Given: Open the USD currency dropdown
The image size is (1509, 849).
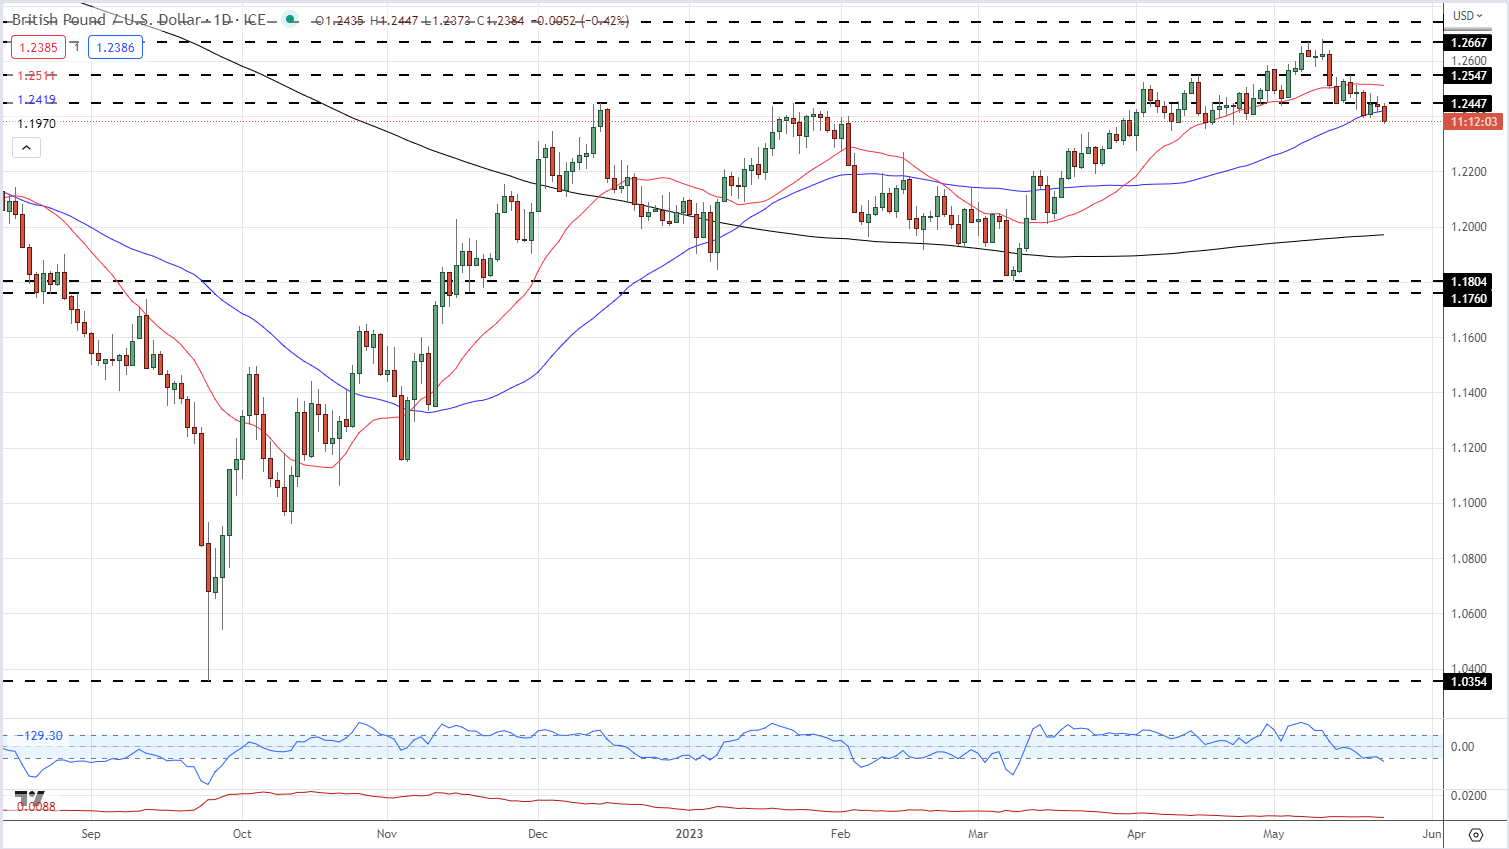Looking at the screenshot, I should (1470, 15).
